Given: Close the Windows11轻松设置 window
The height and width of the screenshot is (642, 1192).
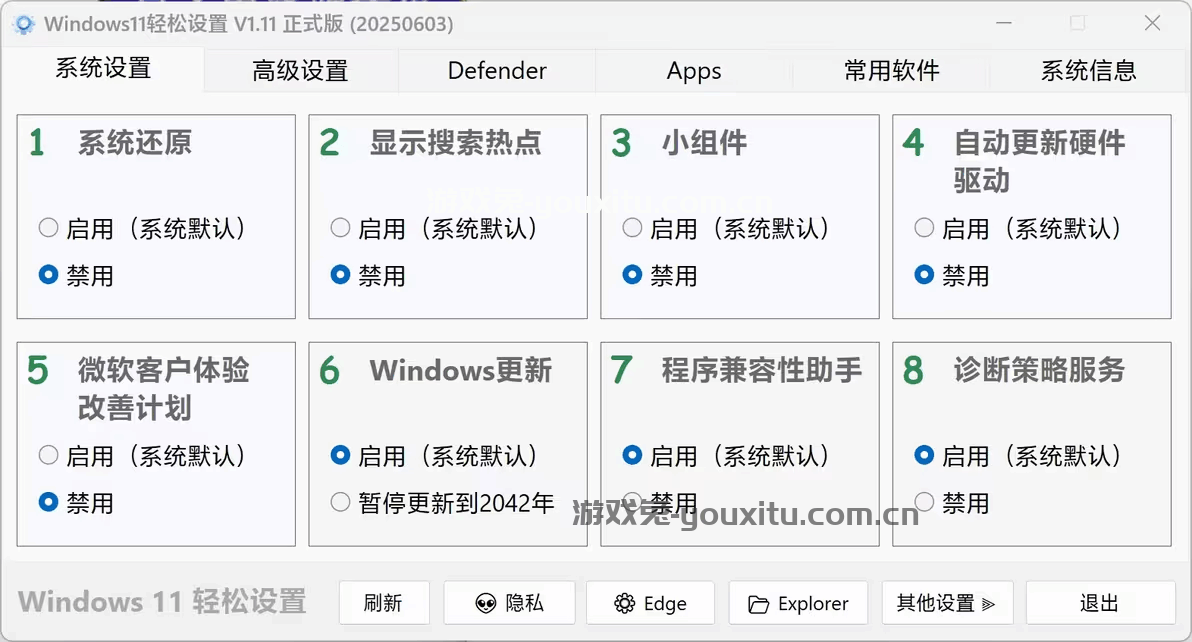Looking at the screenshot, I should pyautogui.click(x=1152, y=24).
